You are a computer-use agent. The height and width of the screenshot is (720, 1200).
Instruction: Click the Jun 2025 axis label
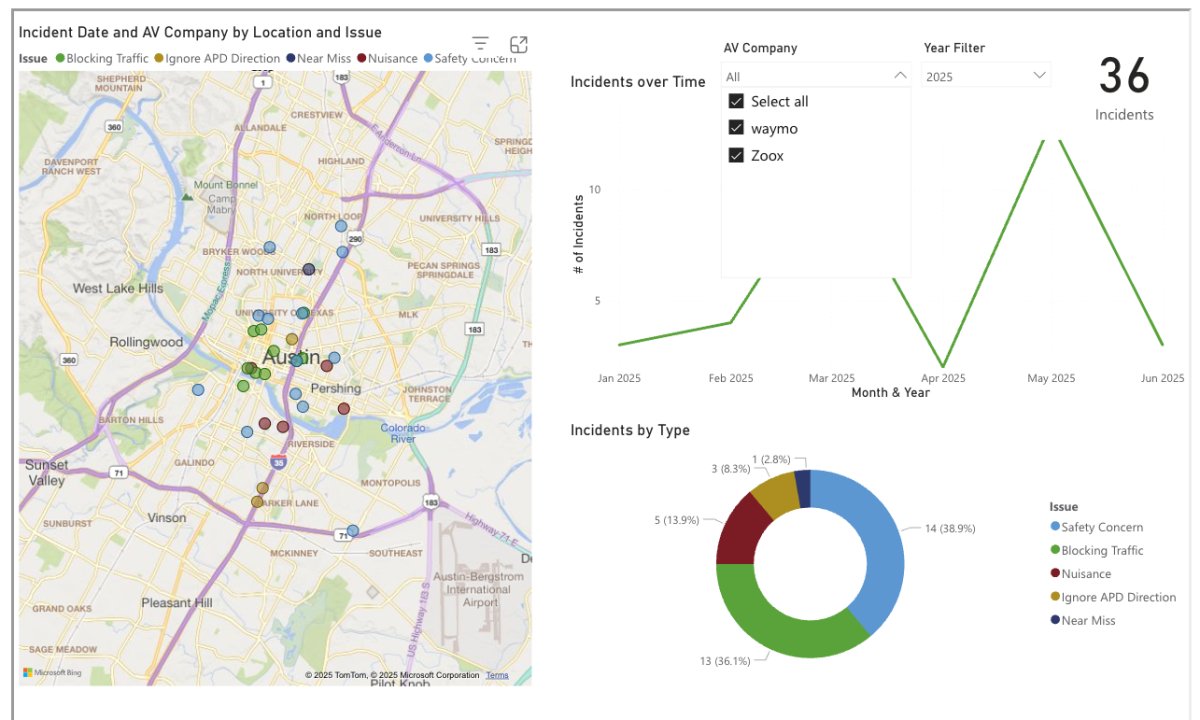click(1163, 379)
